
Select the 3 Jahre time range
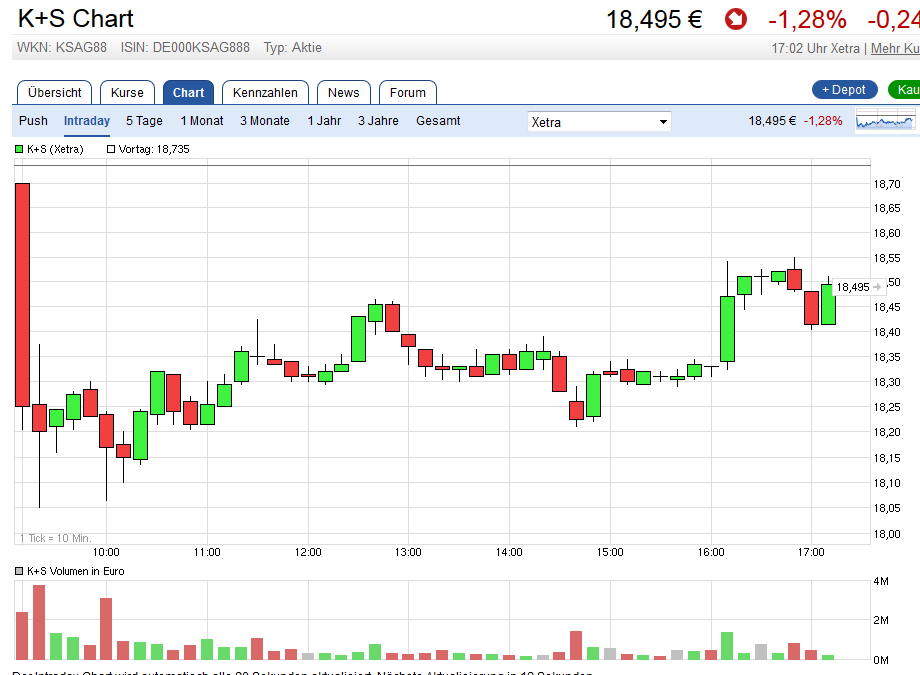378,121
